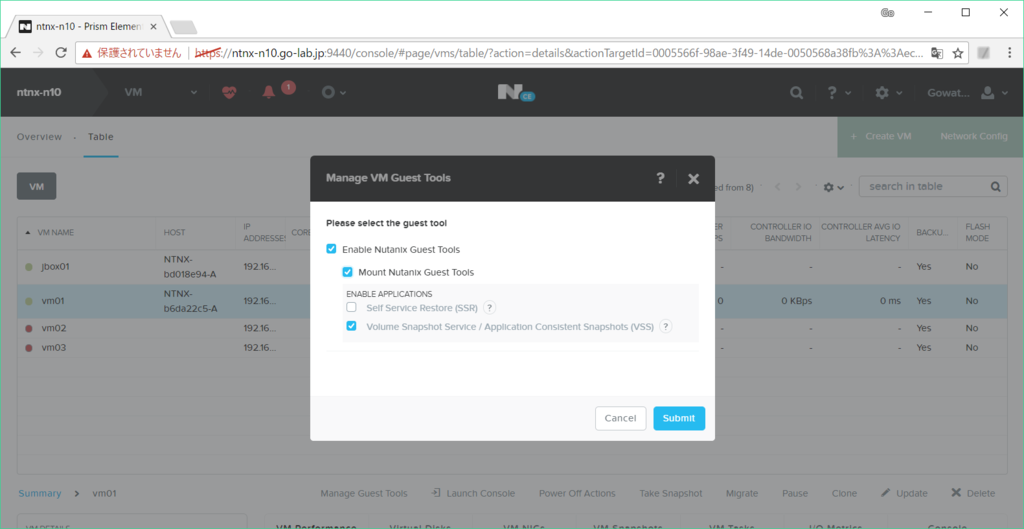Click Migrate action
Image resolution: width=1024 pixels, height=529 pixels.
coord(742,494)
